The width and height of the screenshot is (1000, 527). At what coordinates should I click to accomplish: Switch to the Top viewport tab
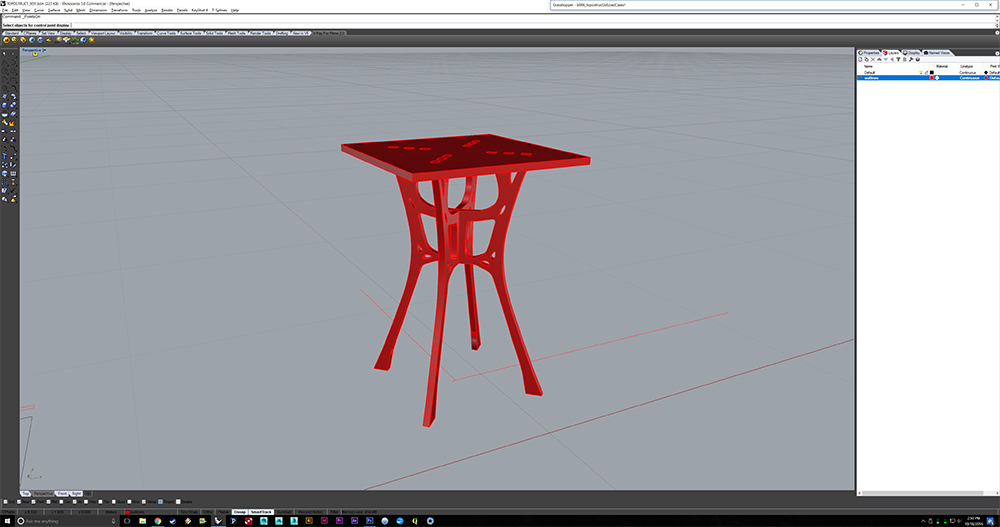[26, 494]
